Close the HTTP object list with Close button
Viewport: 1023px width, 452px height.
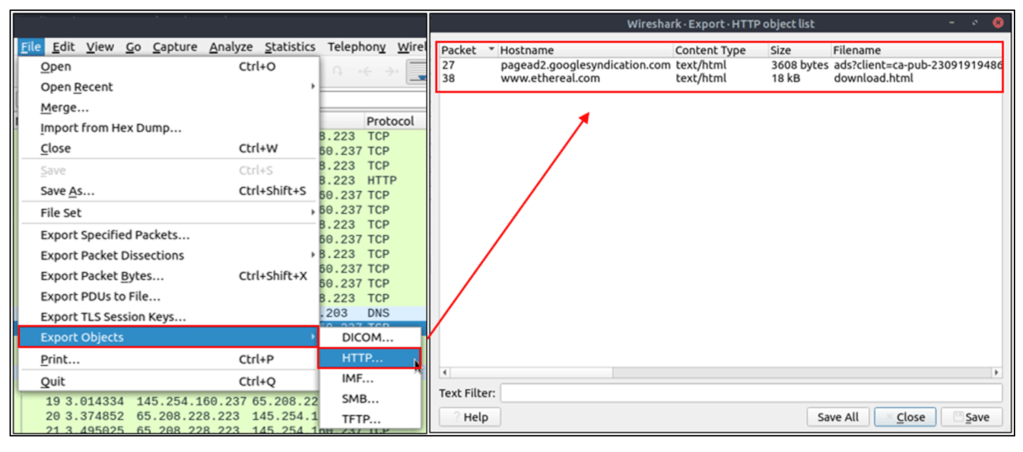click(905, 417)
